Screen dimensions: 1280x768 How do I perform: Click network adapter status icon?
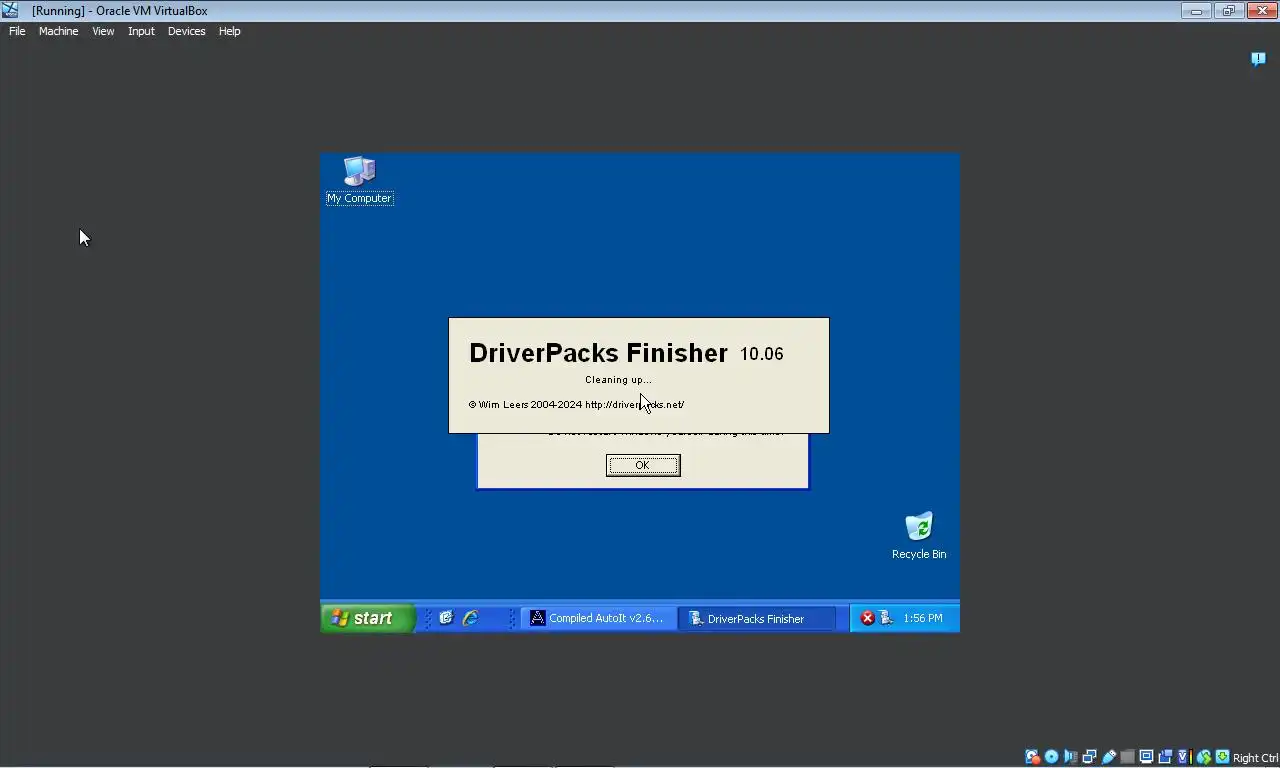1089,757
